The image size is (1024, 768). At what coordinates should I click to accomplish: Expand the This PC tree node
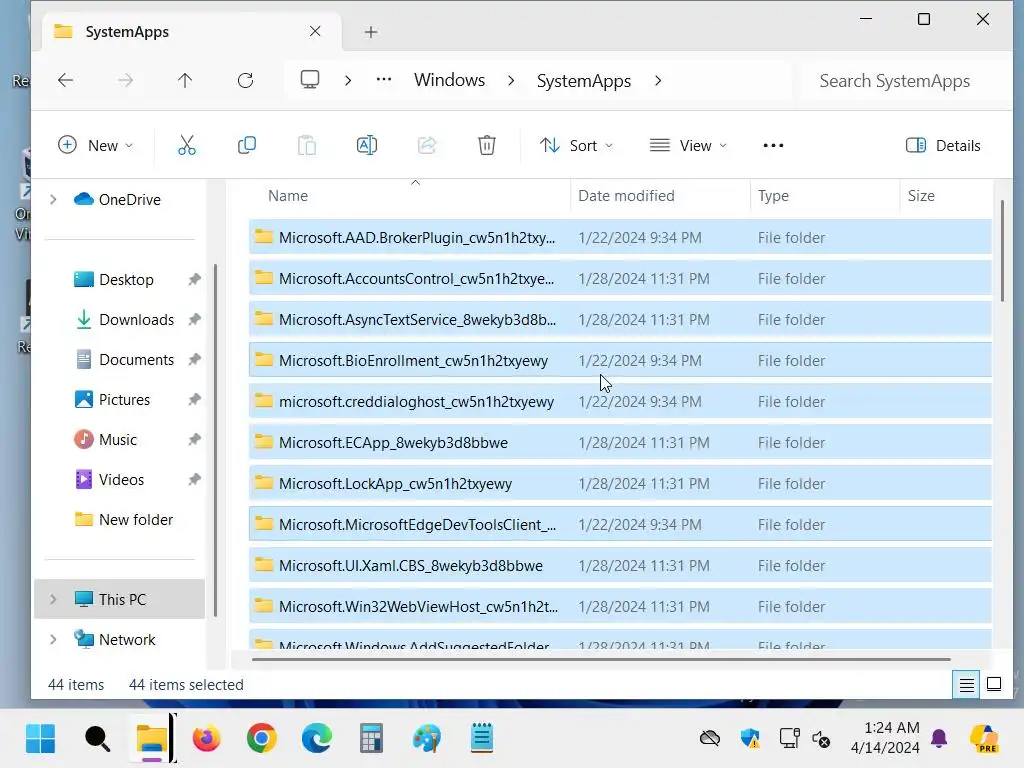(53, 599)
